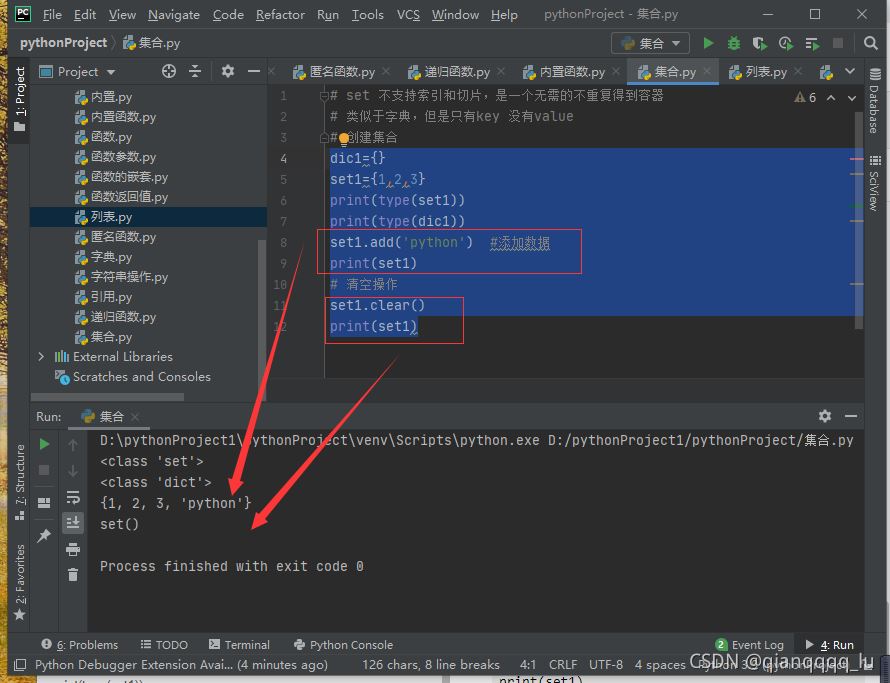Run with Coverage from the top toolbar

(x=760, y=43)
